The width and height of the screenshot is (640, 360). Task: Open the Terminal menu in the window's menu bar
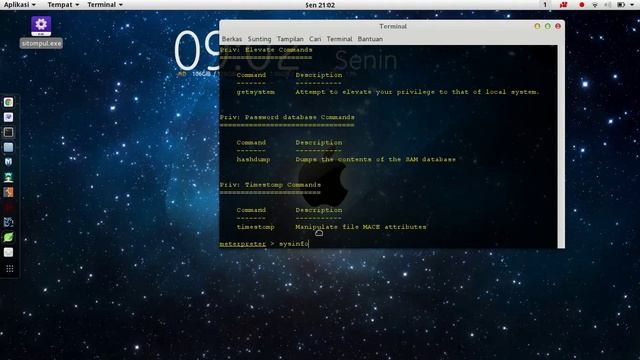point(339,39)
